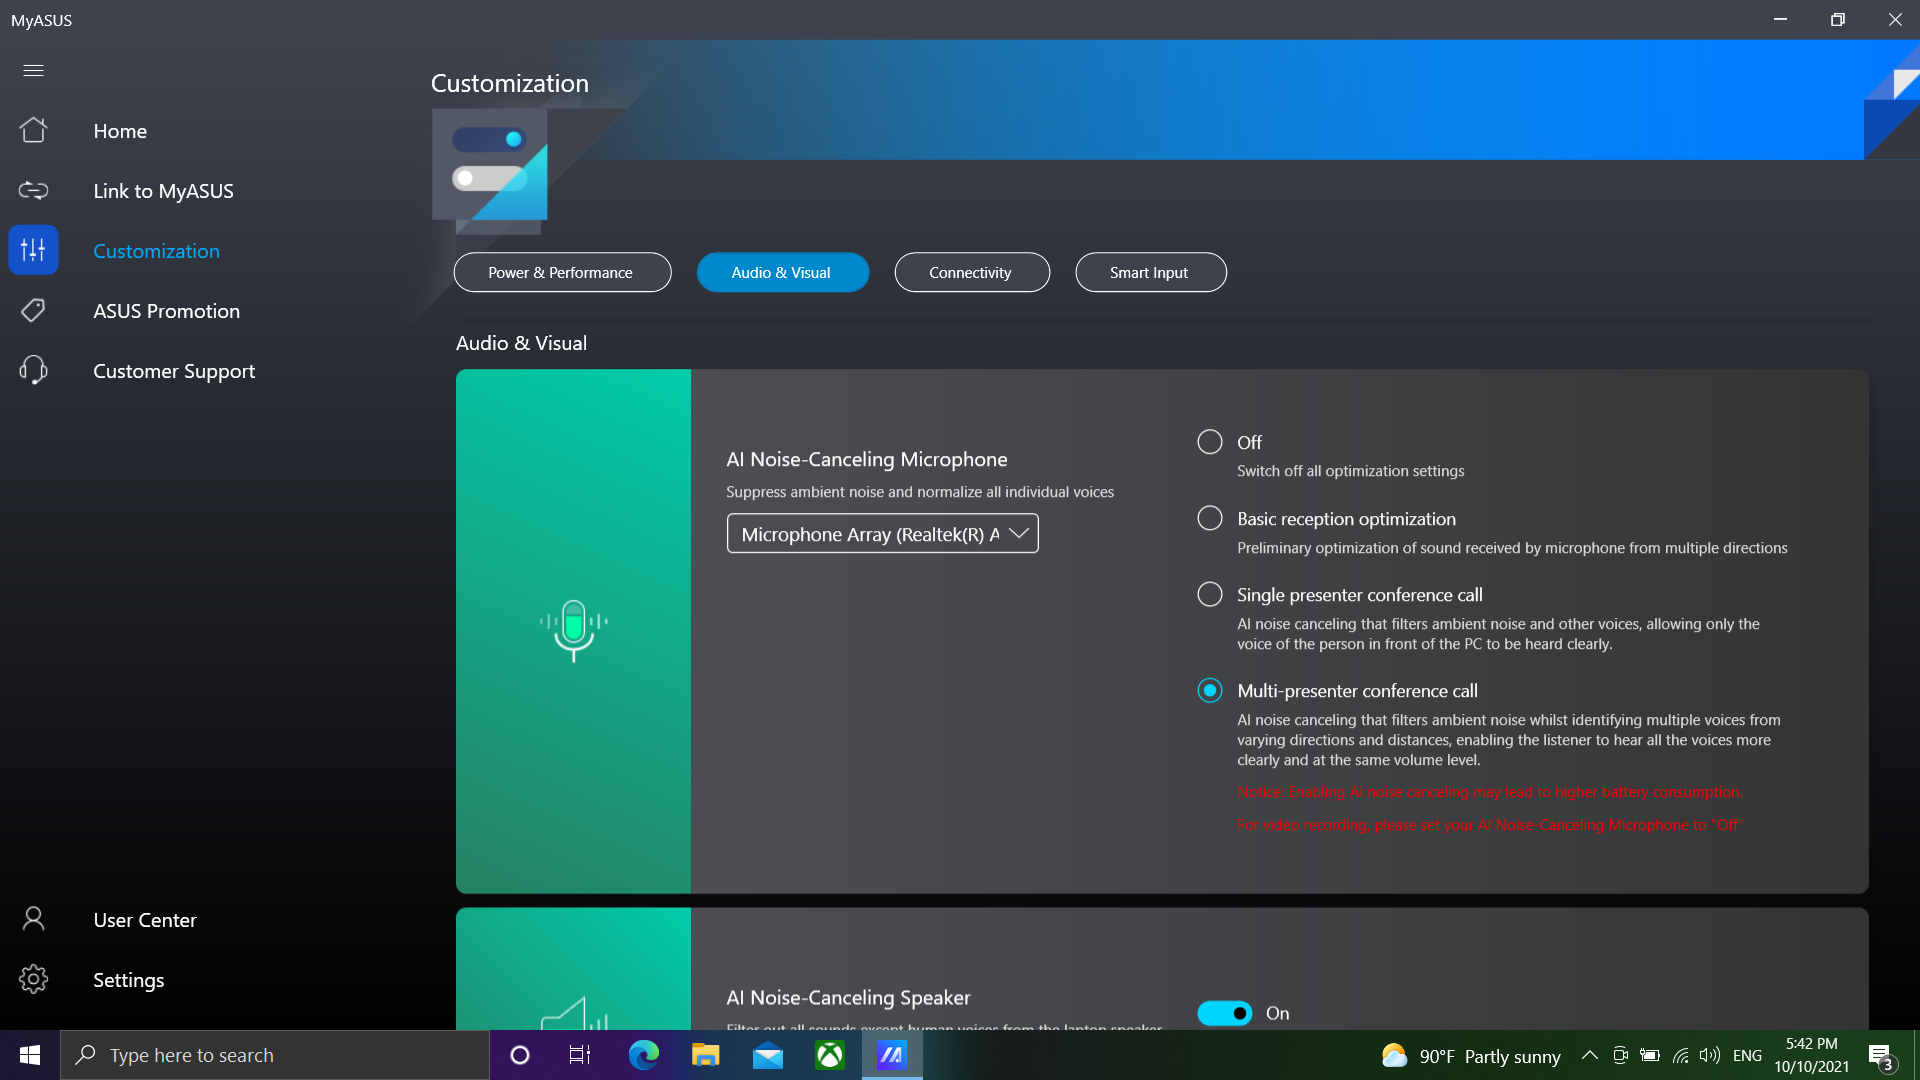Click the red battery consumption notice
This screenshot has height=1080, width=1920.
point(1489,792)
